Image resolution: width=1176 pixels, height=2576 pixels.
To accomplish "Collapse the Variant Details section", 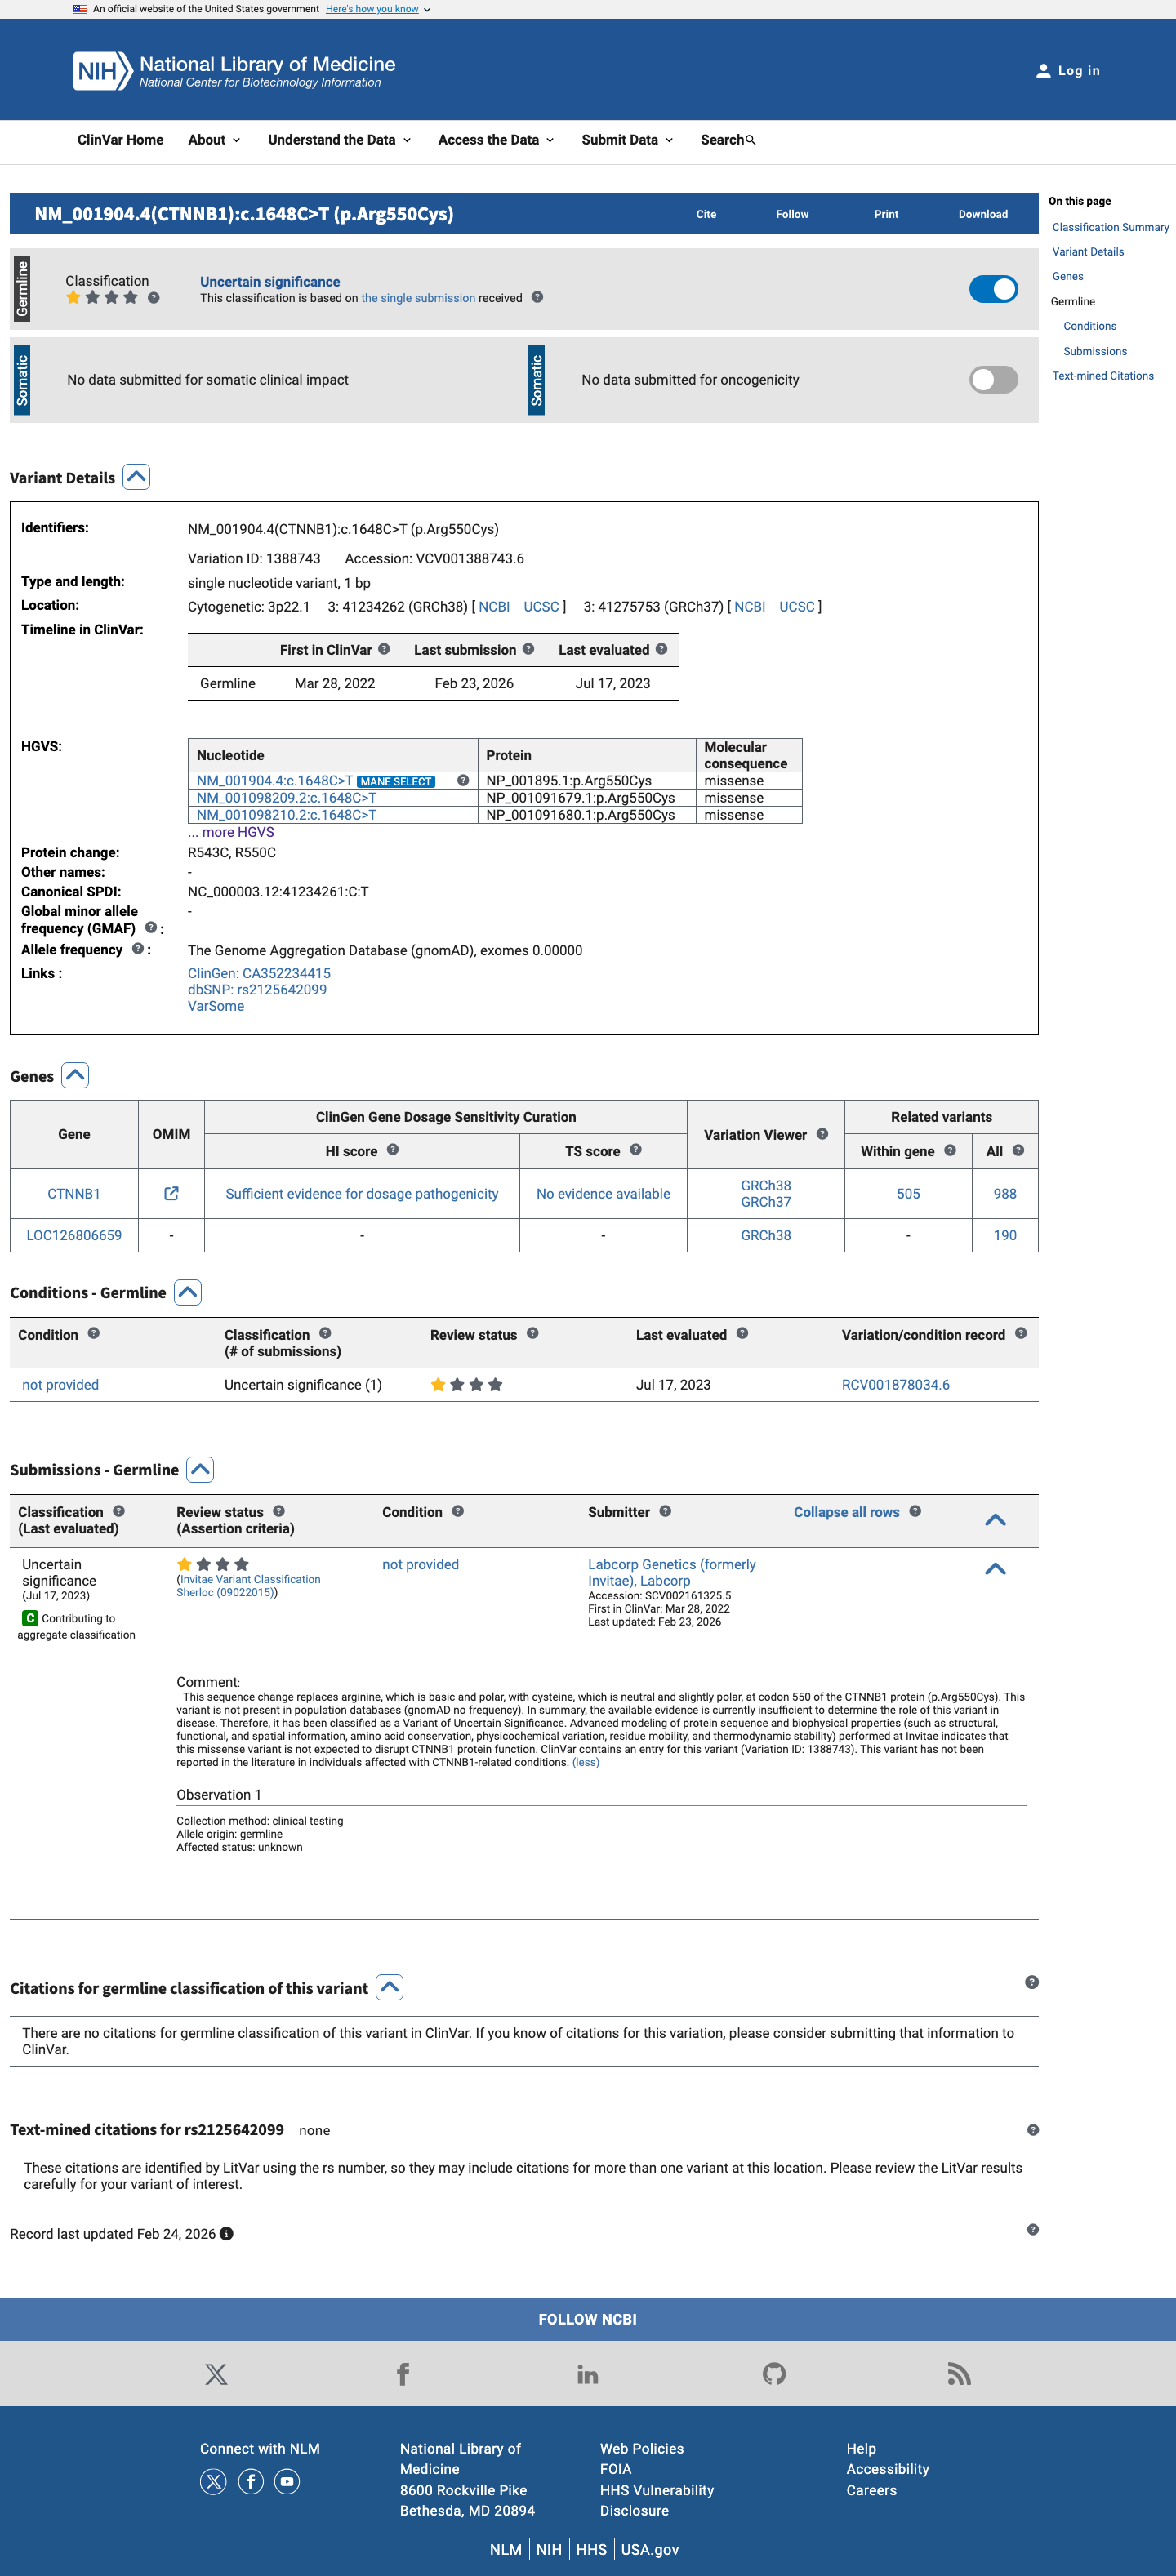I will (x=137, y=477).
